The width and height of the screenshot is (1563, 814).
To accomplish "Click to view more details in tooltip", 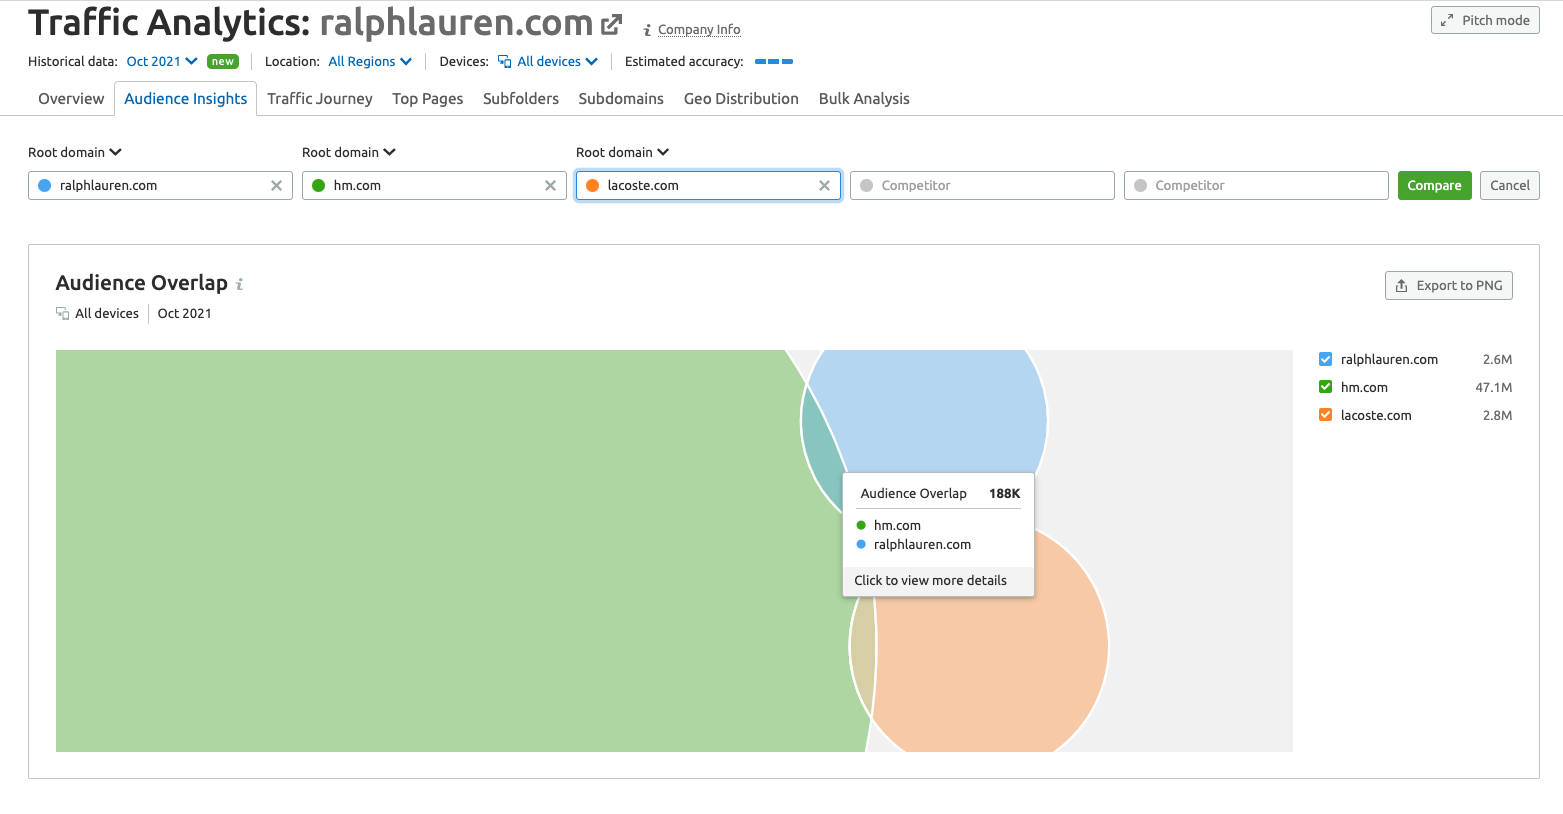I will [930, 581].
